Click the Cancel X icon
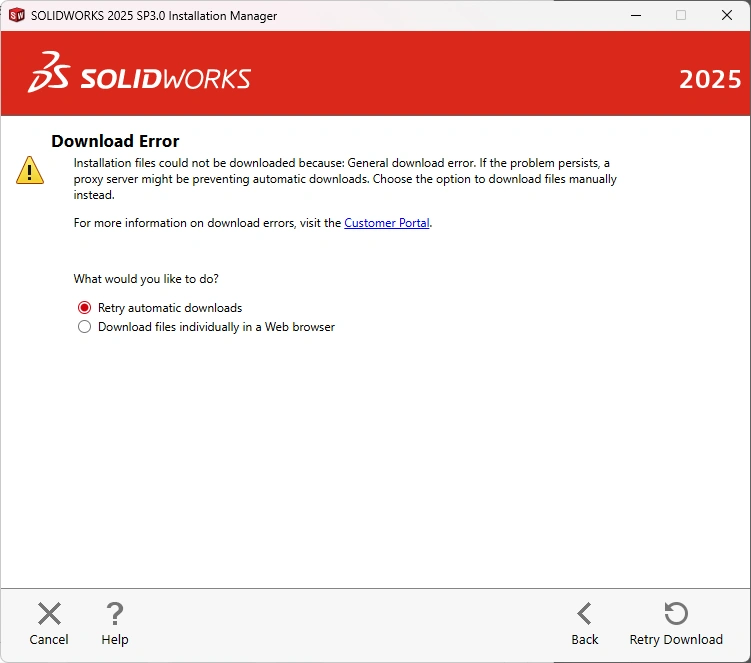 [x=49, y=614]
